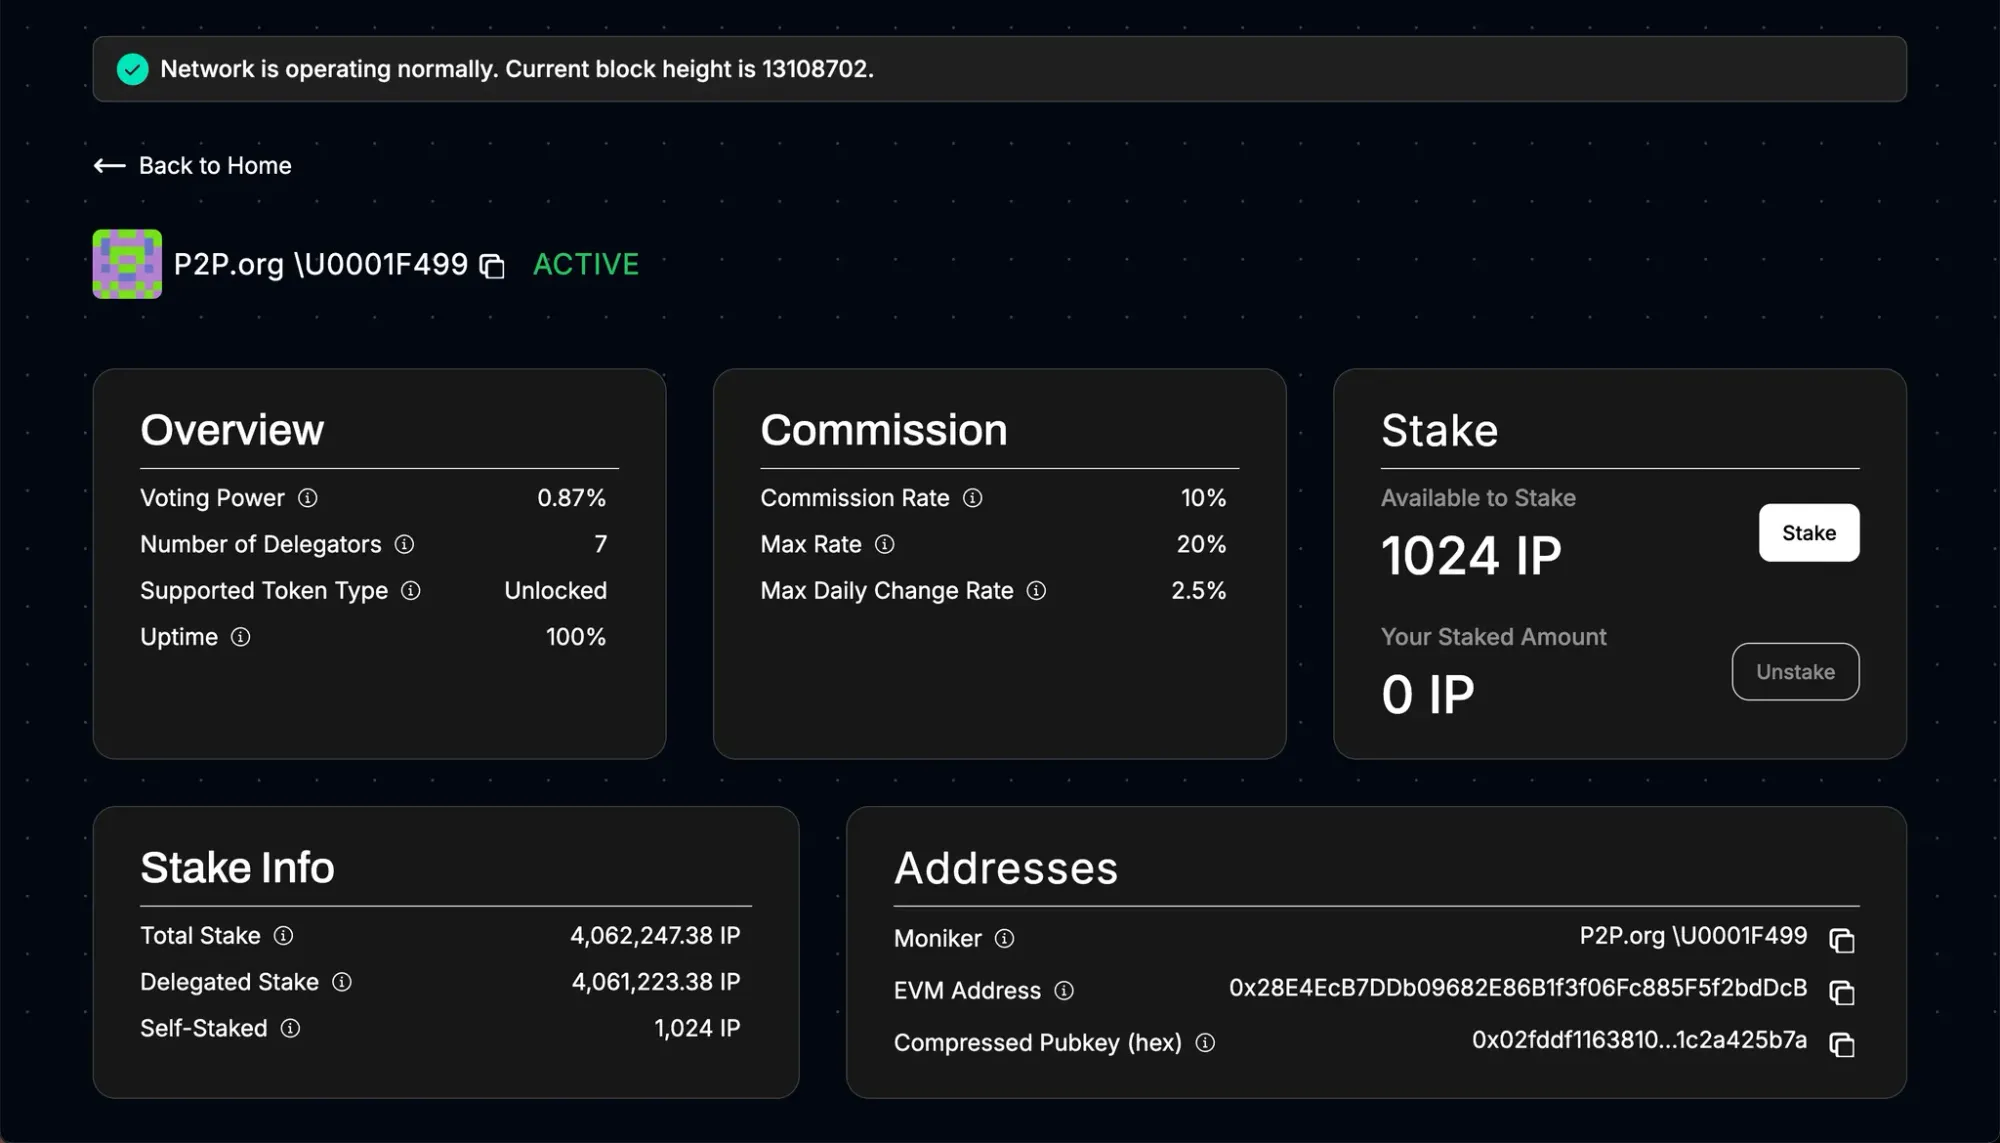
Task: Click Self-Staked info icon
Action: point(291,1028)
